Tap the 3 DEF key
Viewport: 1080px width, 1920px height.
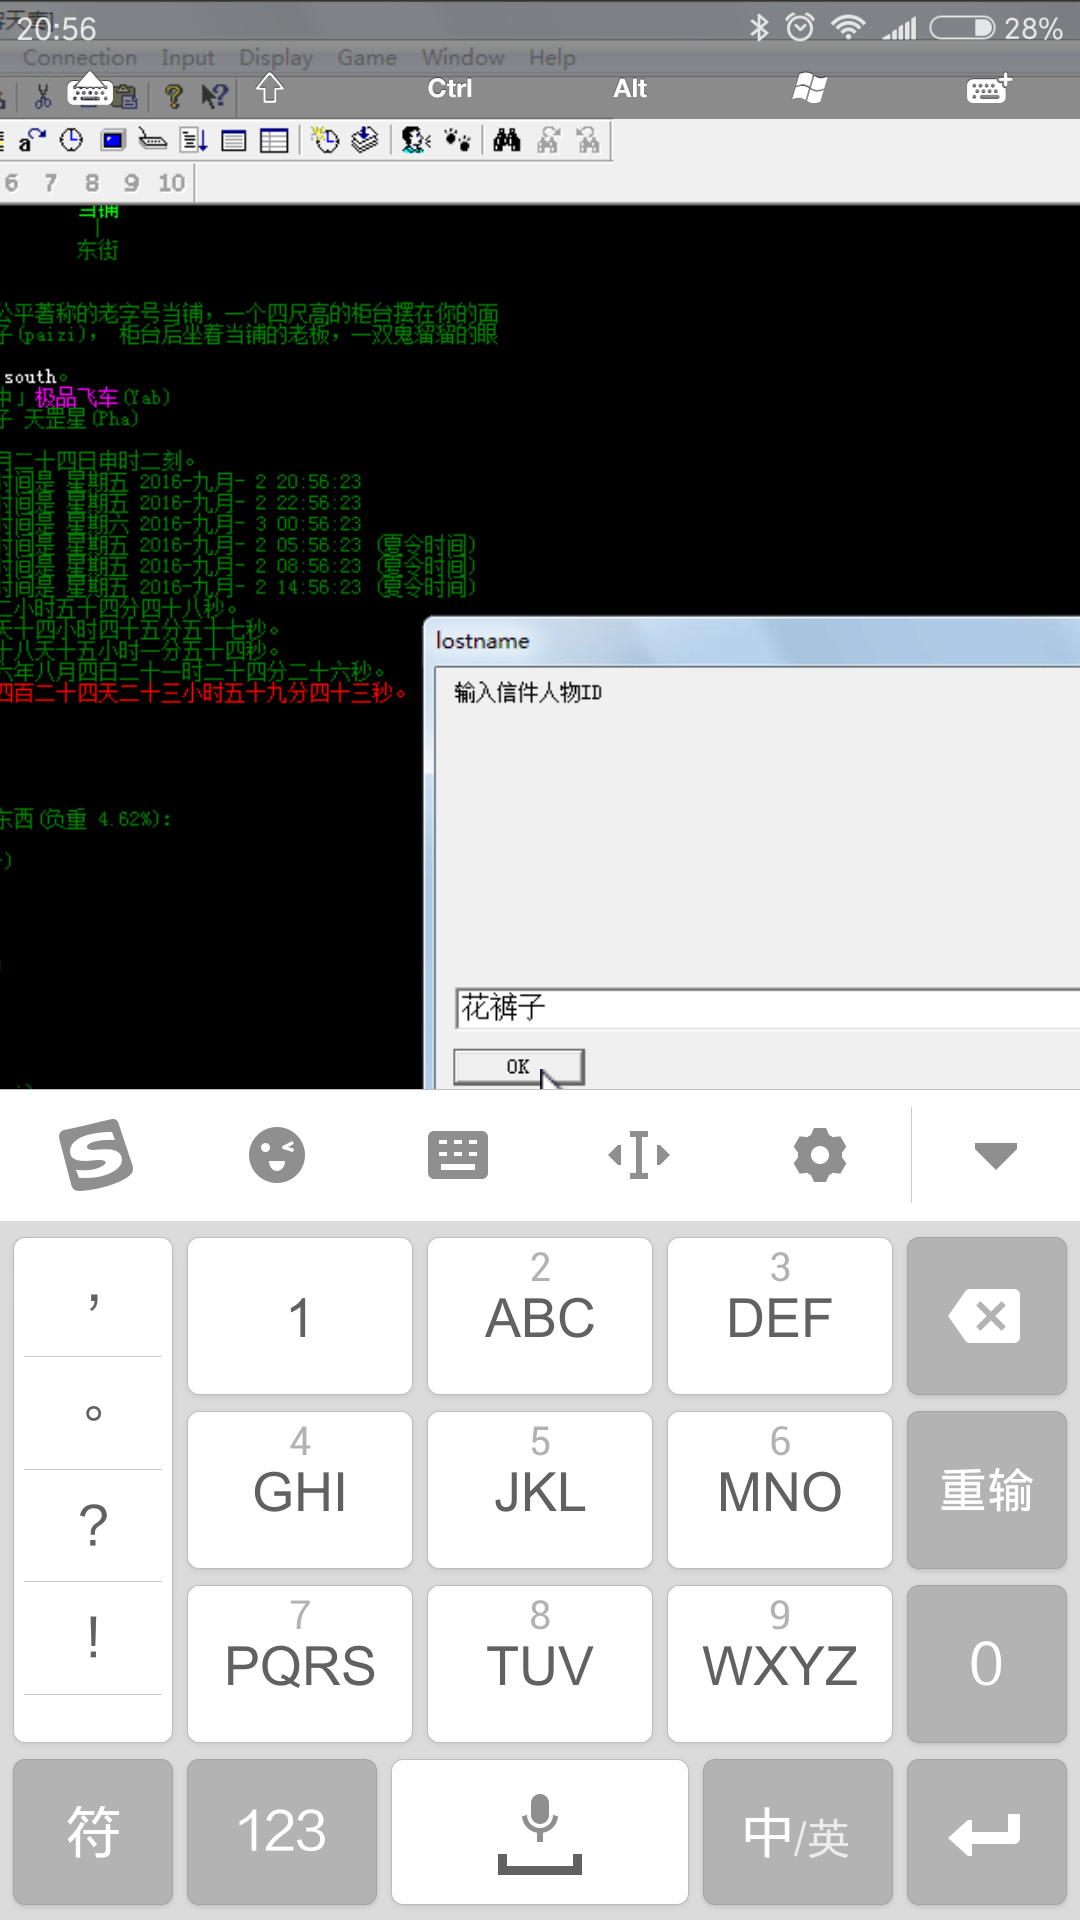780,1316
